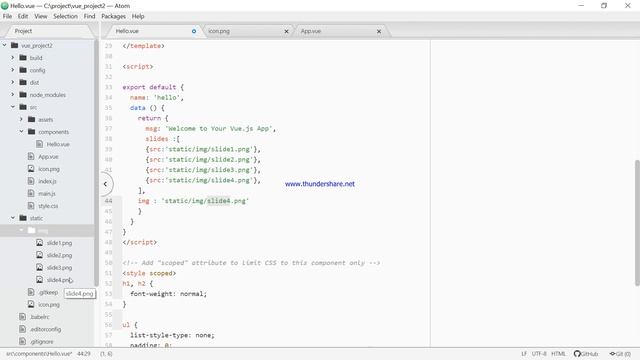Screen dimensions: 640x360
Task: Collapse the src folder
Action: [13, 107]
